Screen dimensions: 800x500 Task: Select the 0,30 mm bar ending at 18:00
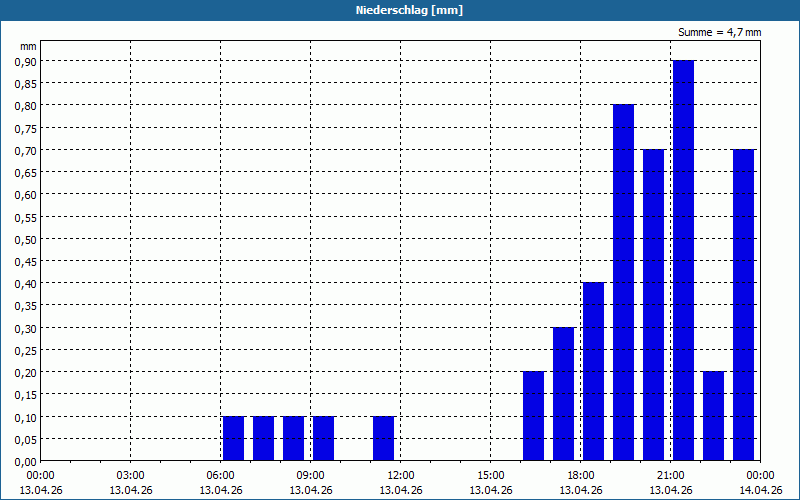pos(563,394)
